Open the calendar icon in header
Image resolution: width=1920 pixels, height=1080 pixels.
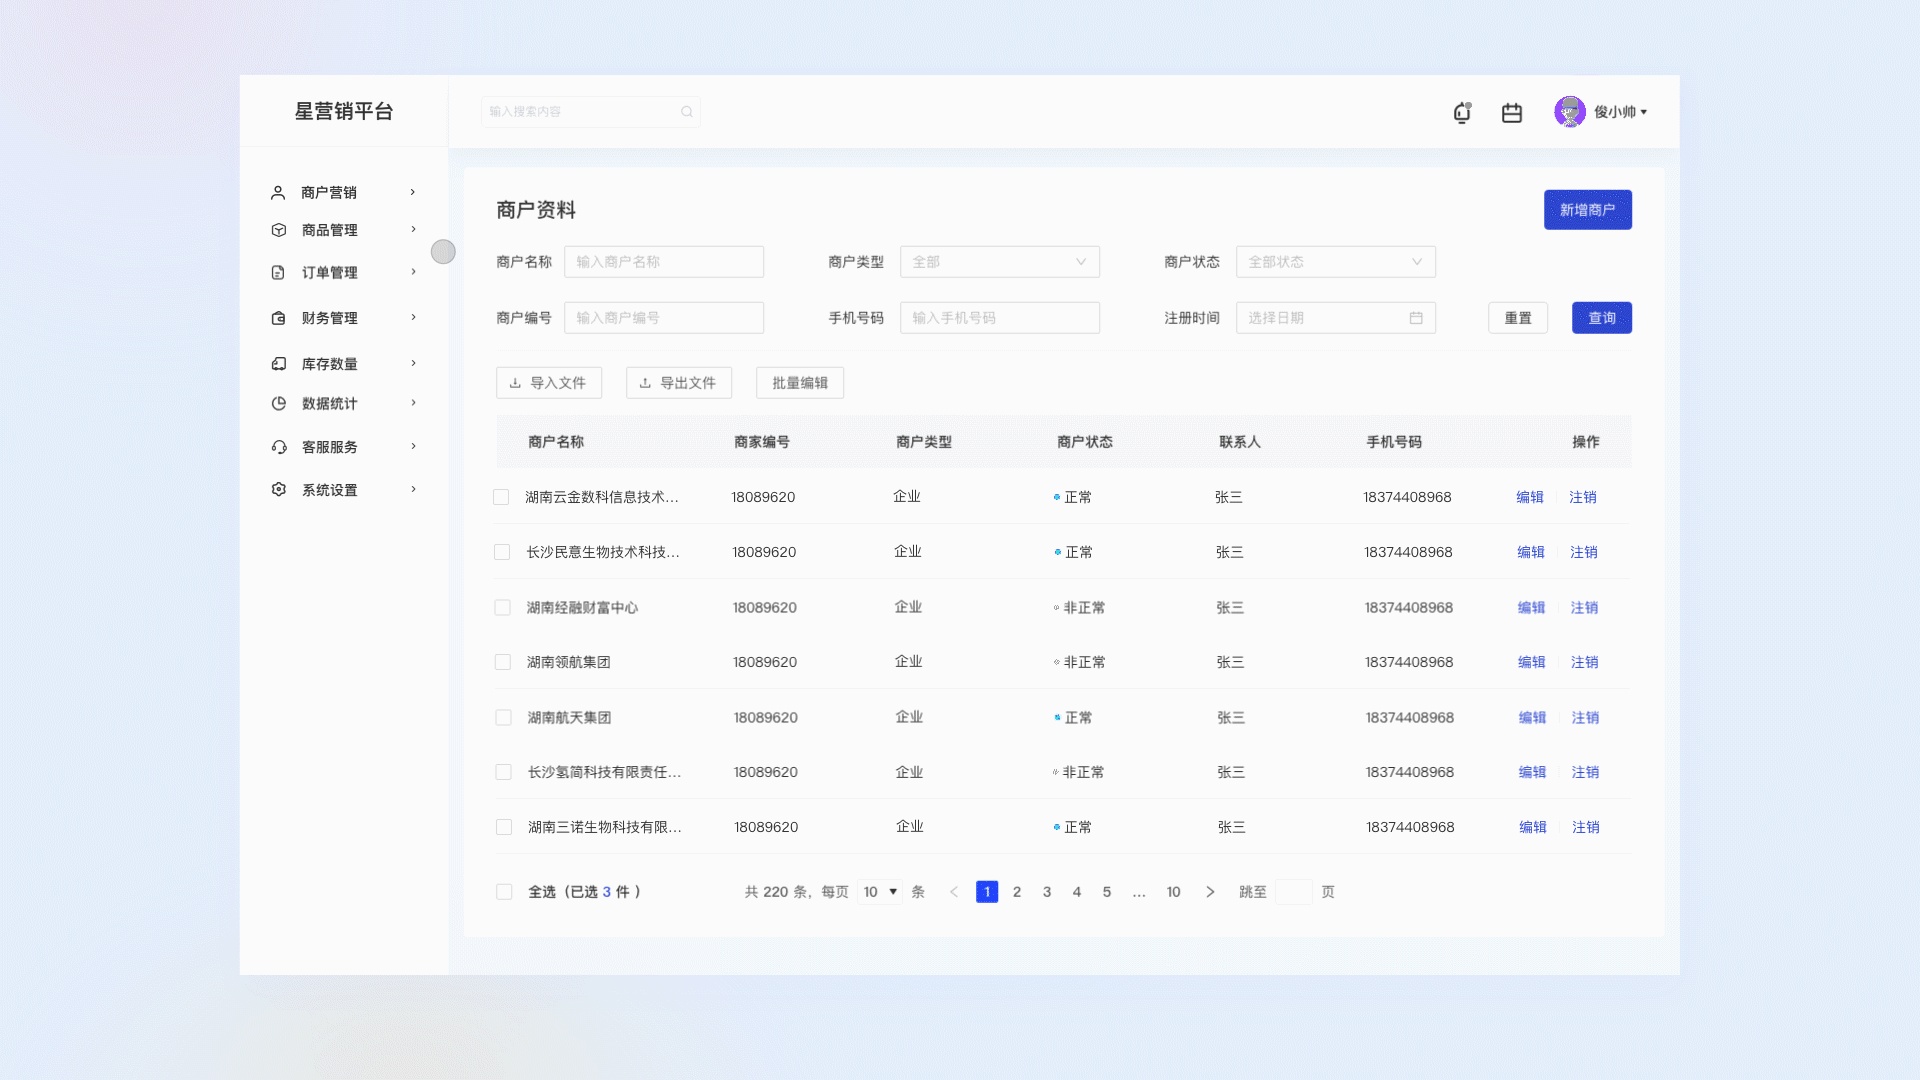click(x=1512, y=113)
